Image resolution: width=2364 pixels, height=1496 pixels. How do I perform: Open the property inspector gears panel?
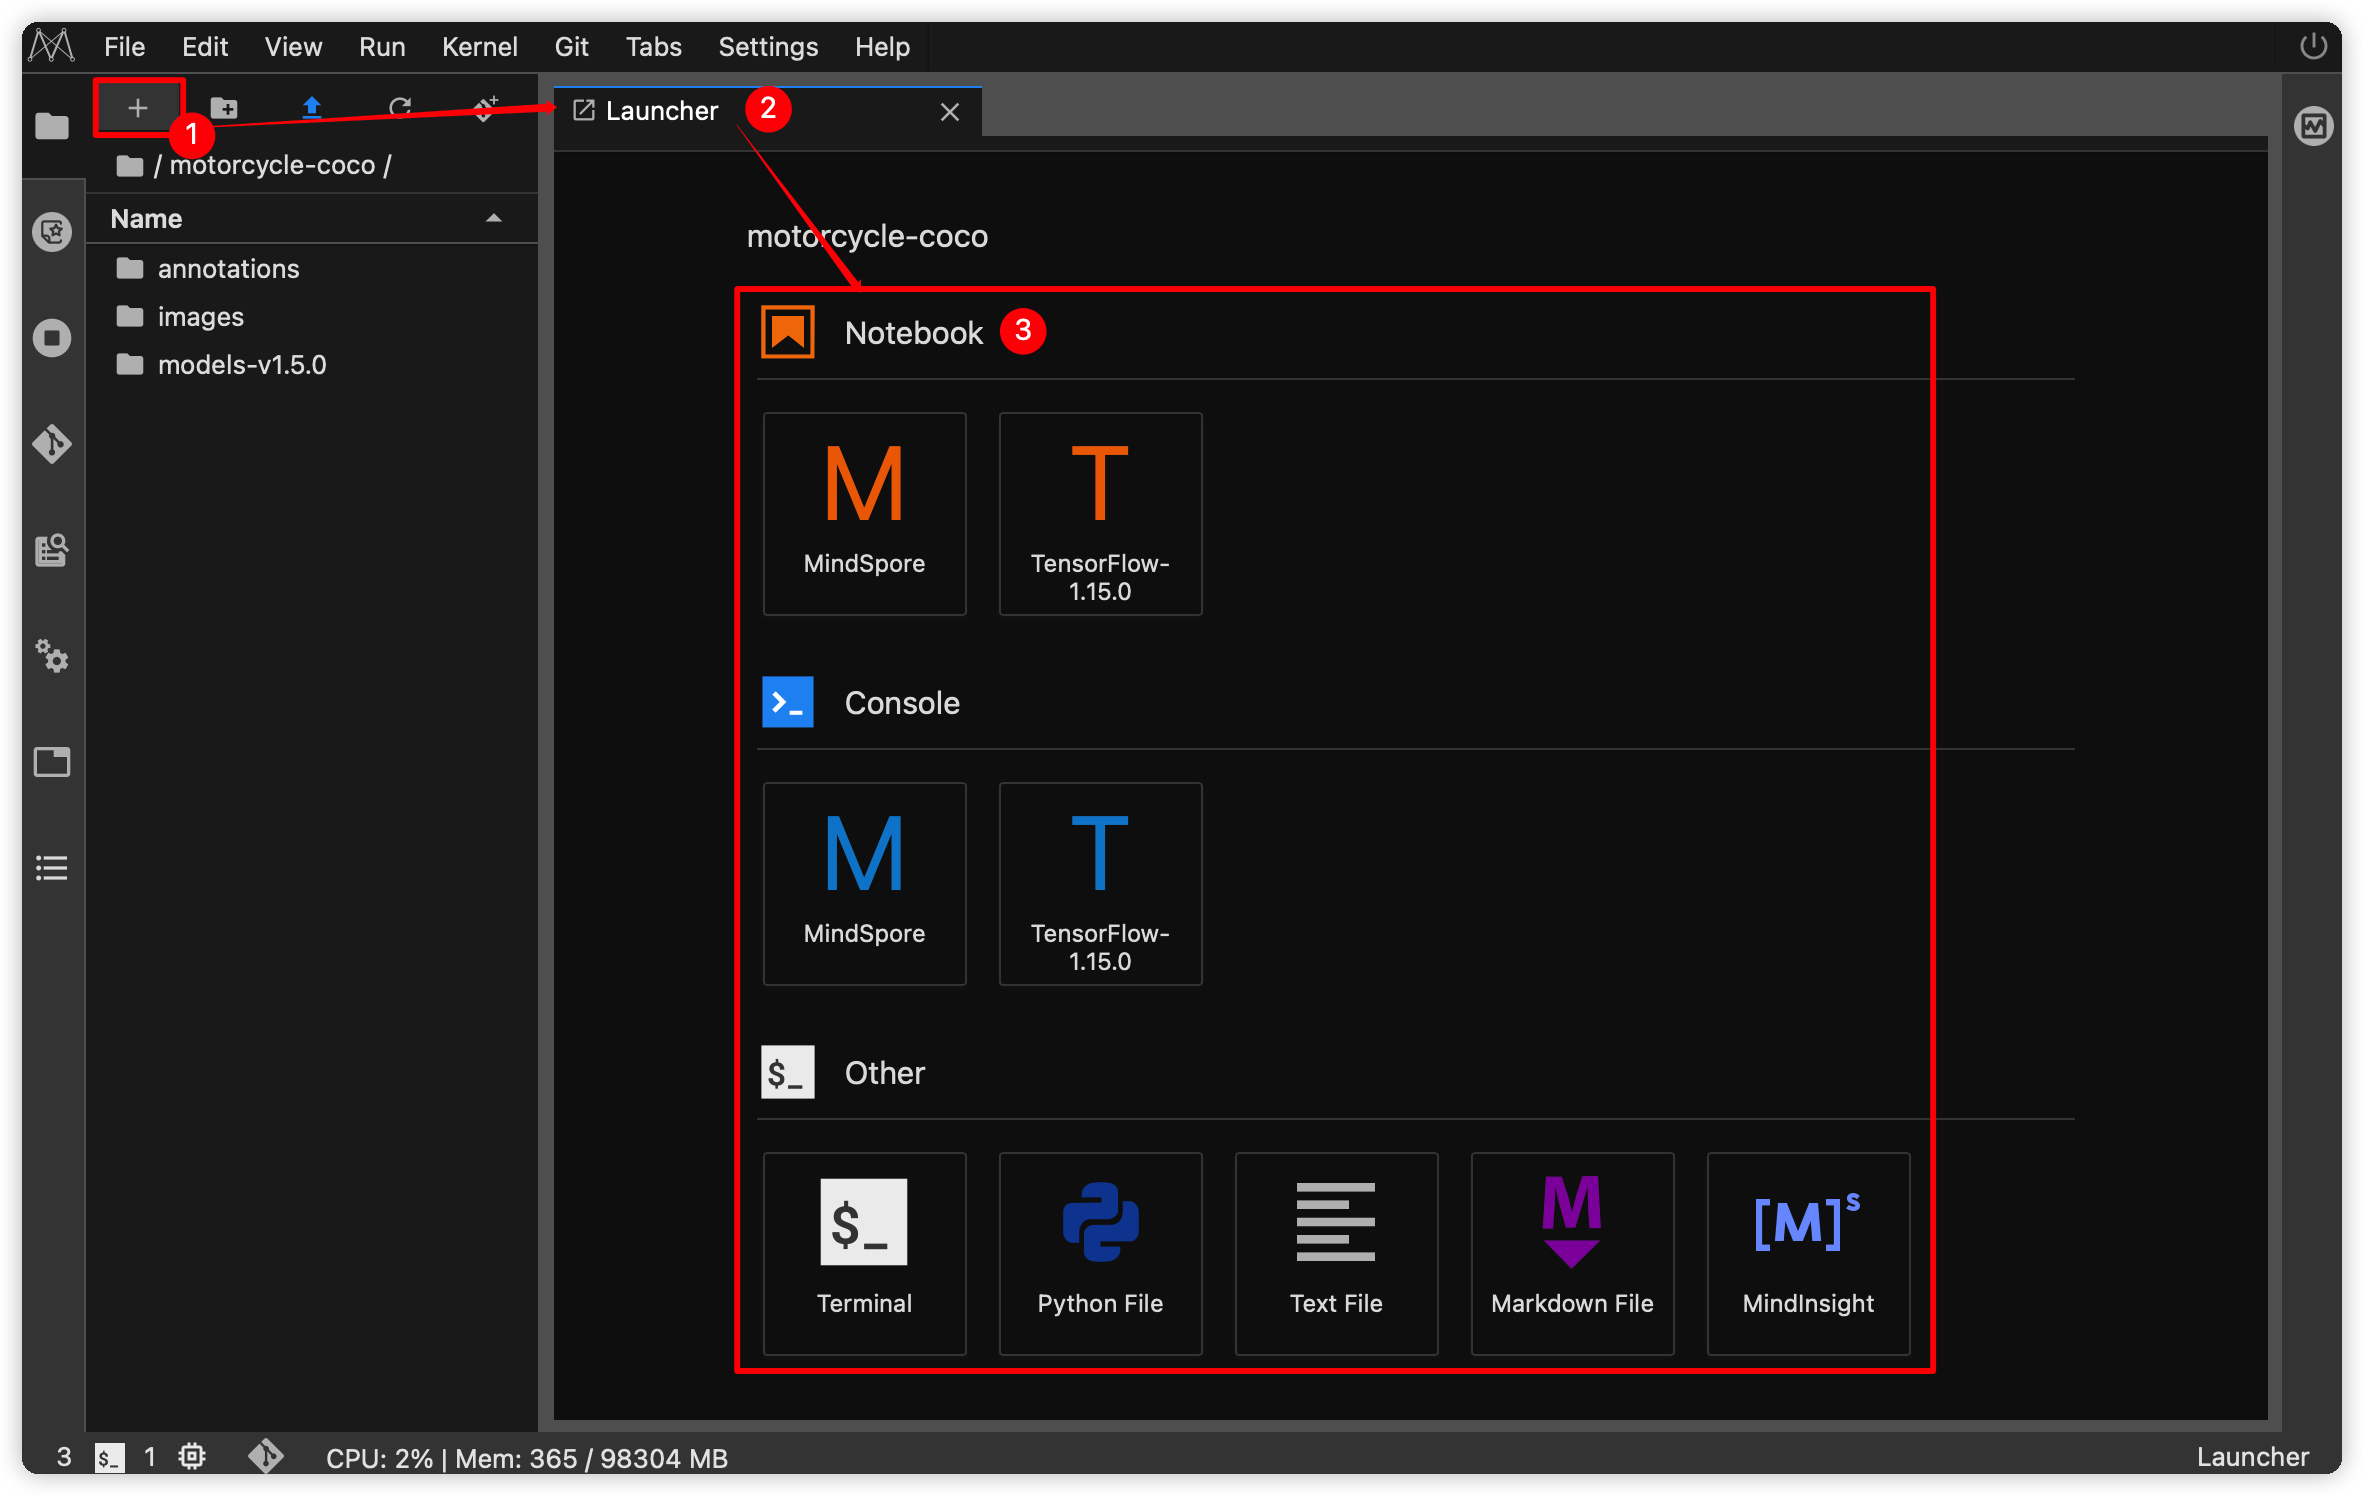tap(52, 656)
